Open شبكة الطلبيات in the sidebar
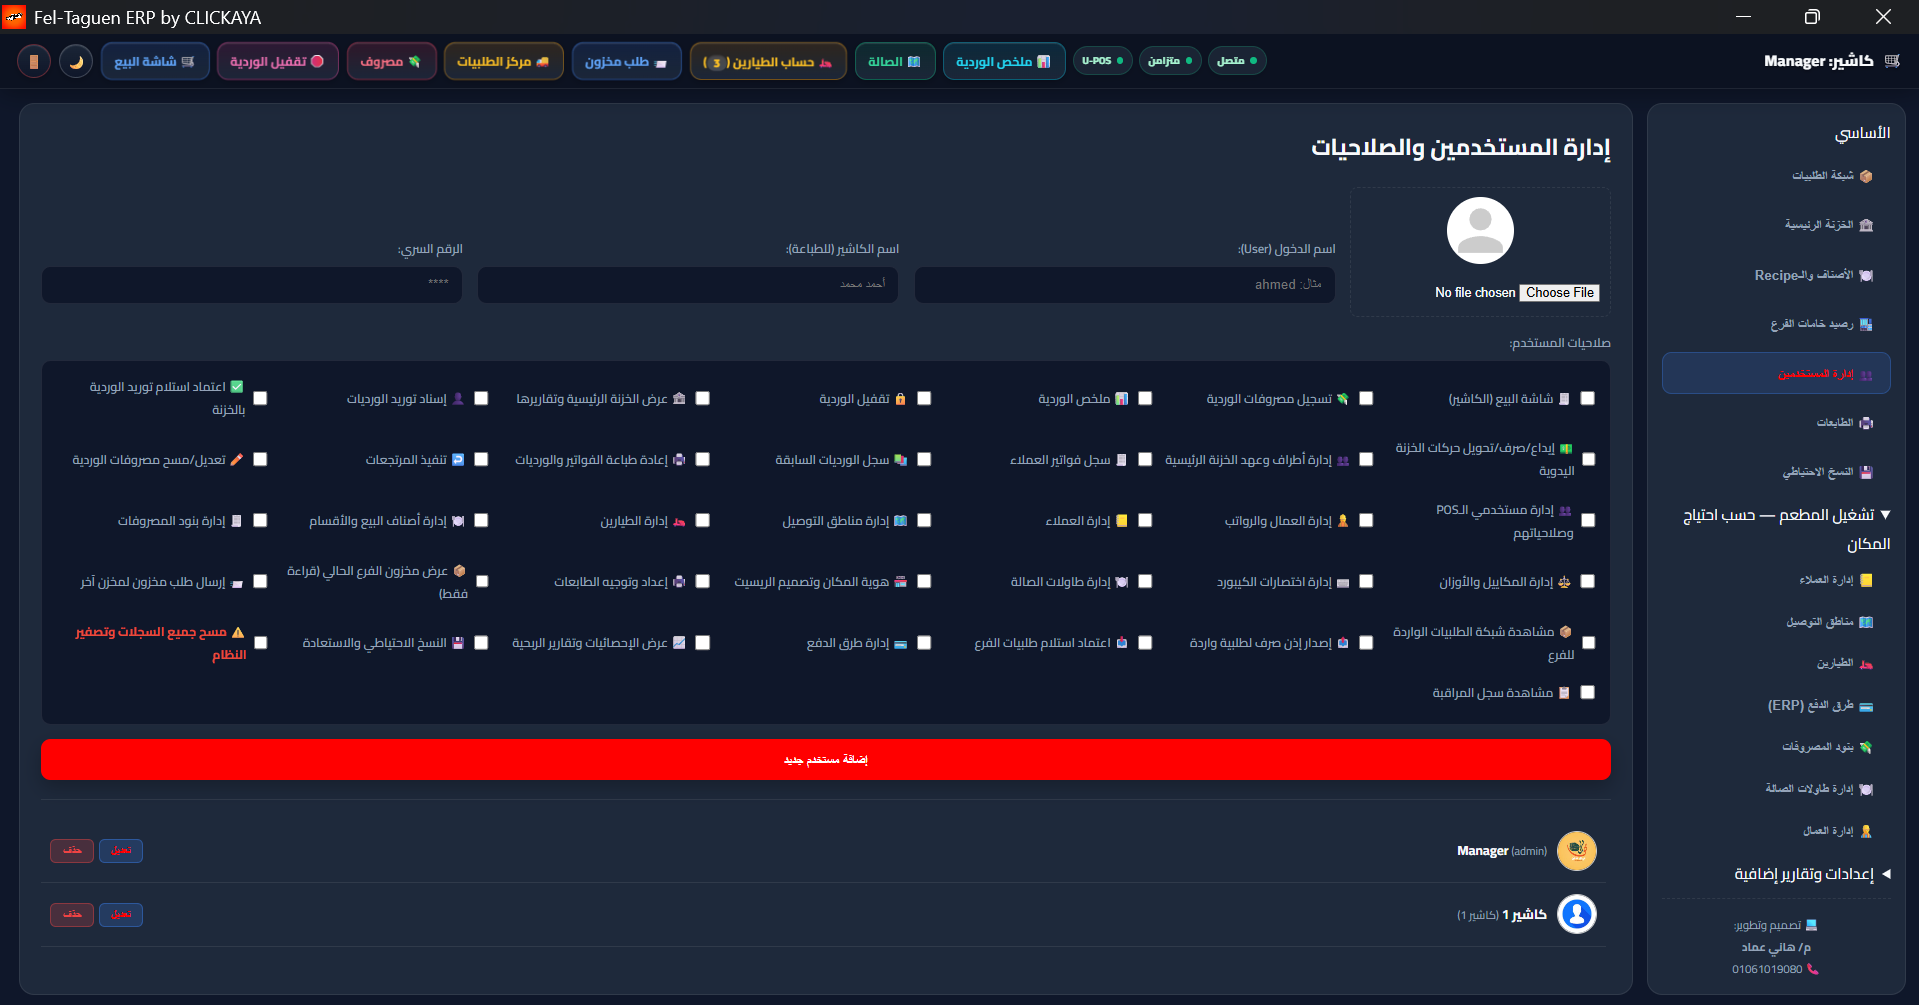Viewport: 1919px width, 1005px height. point(1776,176)
